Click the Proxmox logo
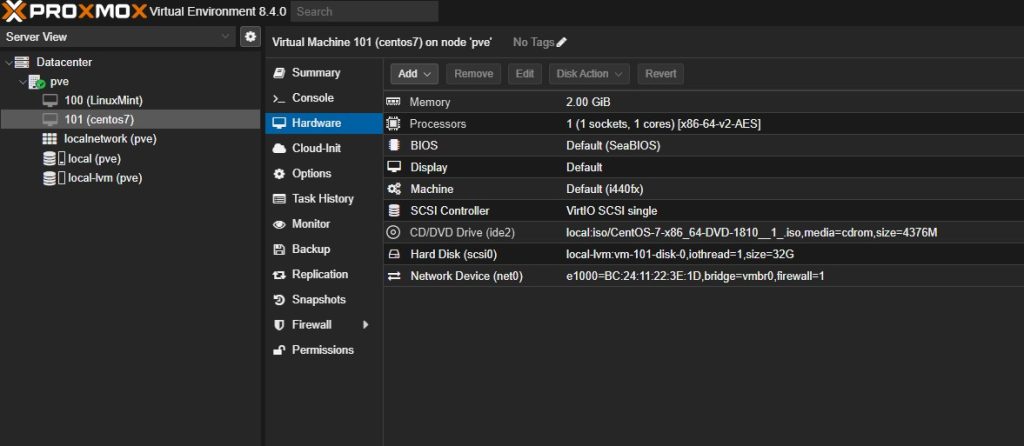 [74, 11]
